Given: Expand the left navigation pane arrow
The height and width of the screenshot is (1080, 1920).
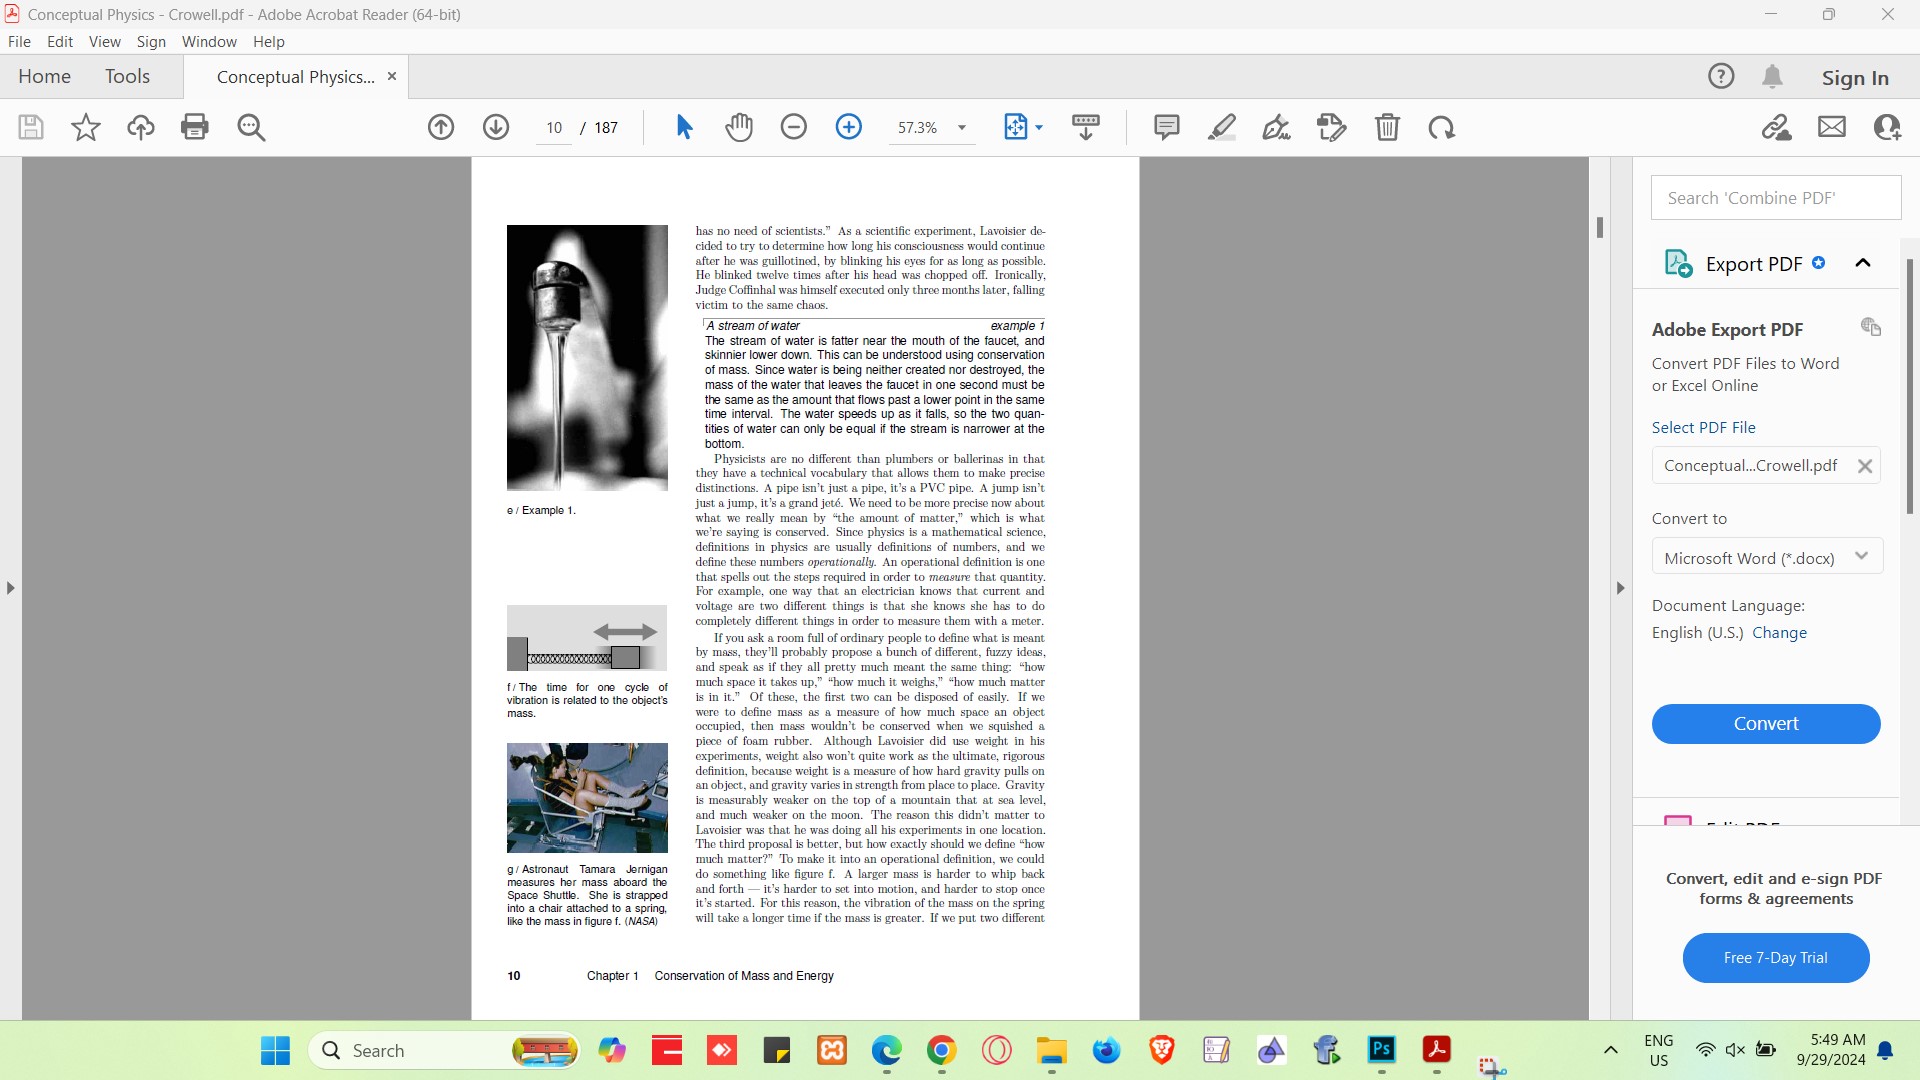Looking at the screenshot, I should tap(11, 588).
